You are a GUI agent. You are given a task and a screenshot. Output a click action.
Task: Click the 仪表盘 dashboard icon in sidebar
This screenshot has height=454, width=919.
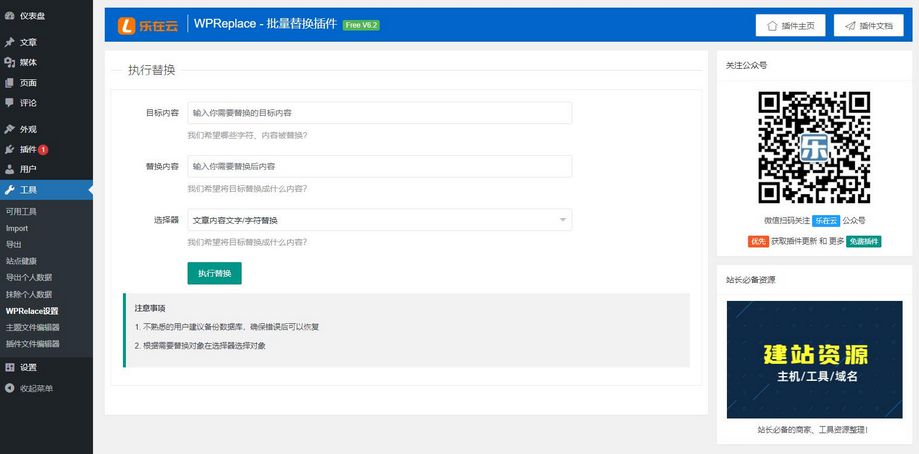9,16
